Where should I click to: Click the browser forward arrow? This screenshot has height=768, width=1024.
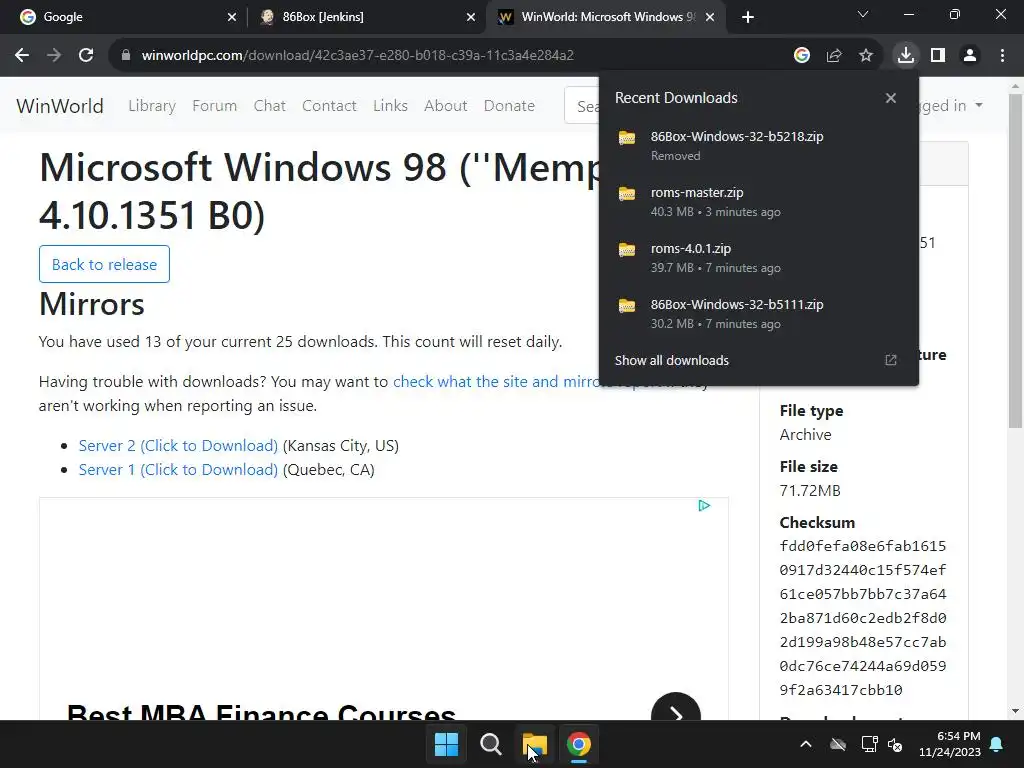[x=54, y=56]
